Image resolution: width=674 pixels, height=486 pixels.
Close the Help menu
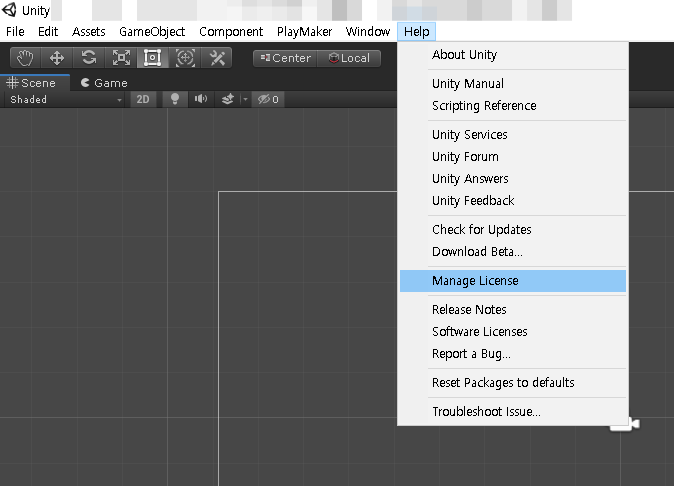click(x=417, y=32)
